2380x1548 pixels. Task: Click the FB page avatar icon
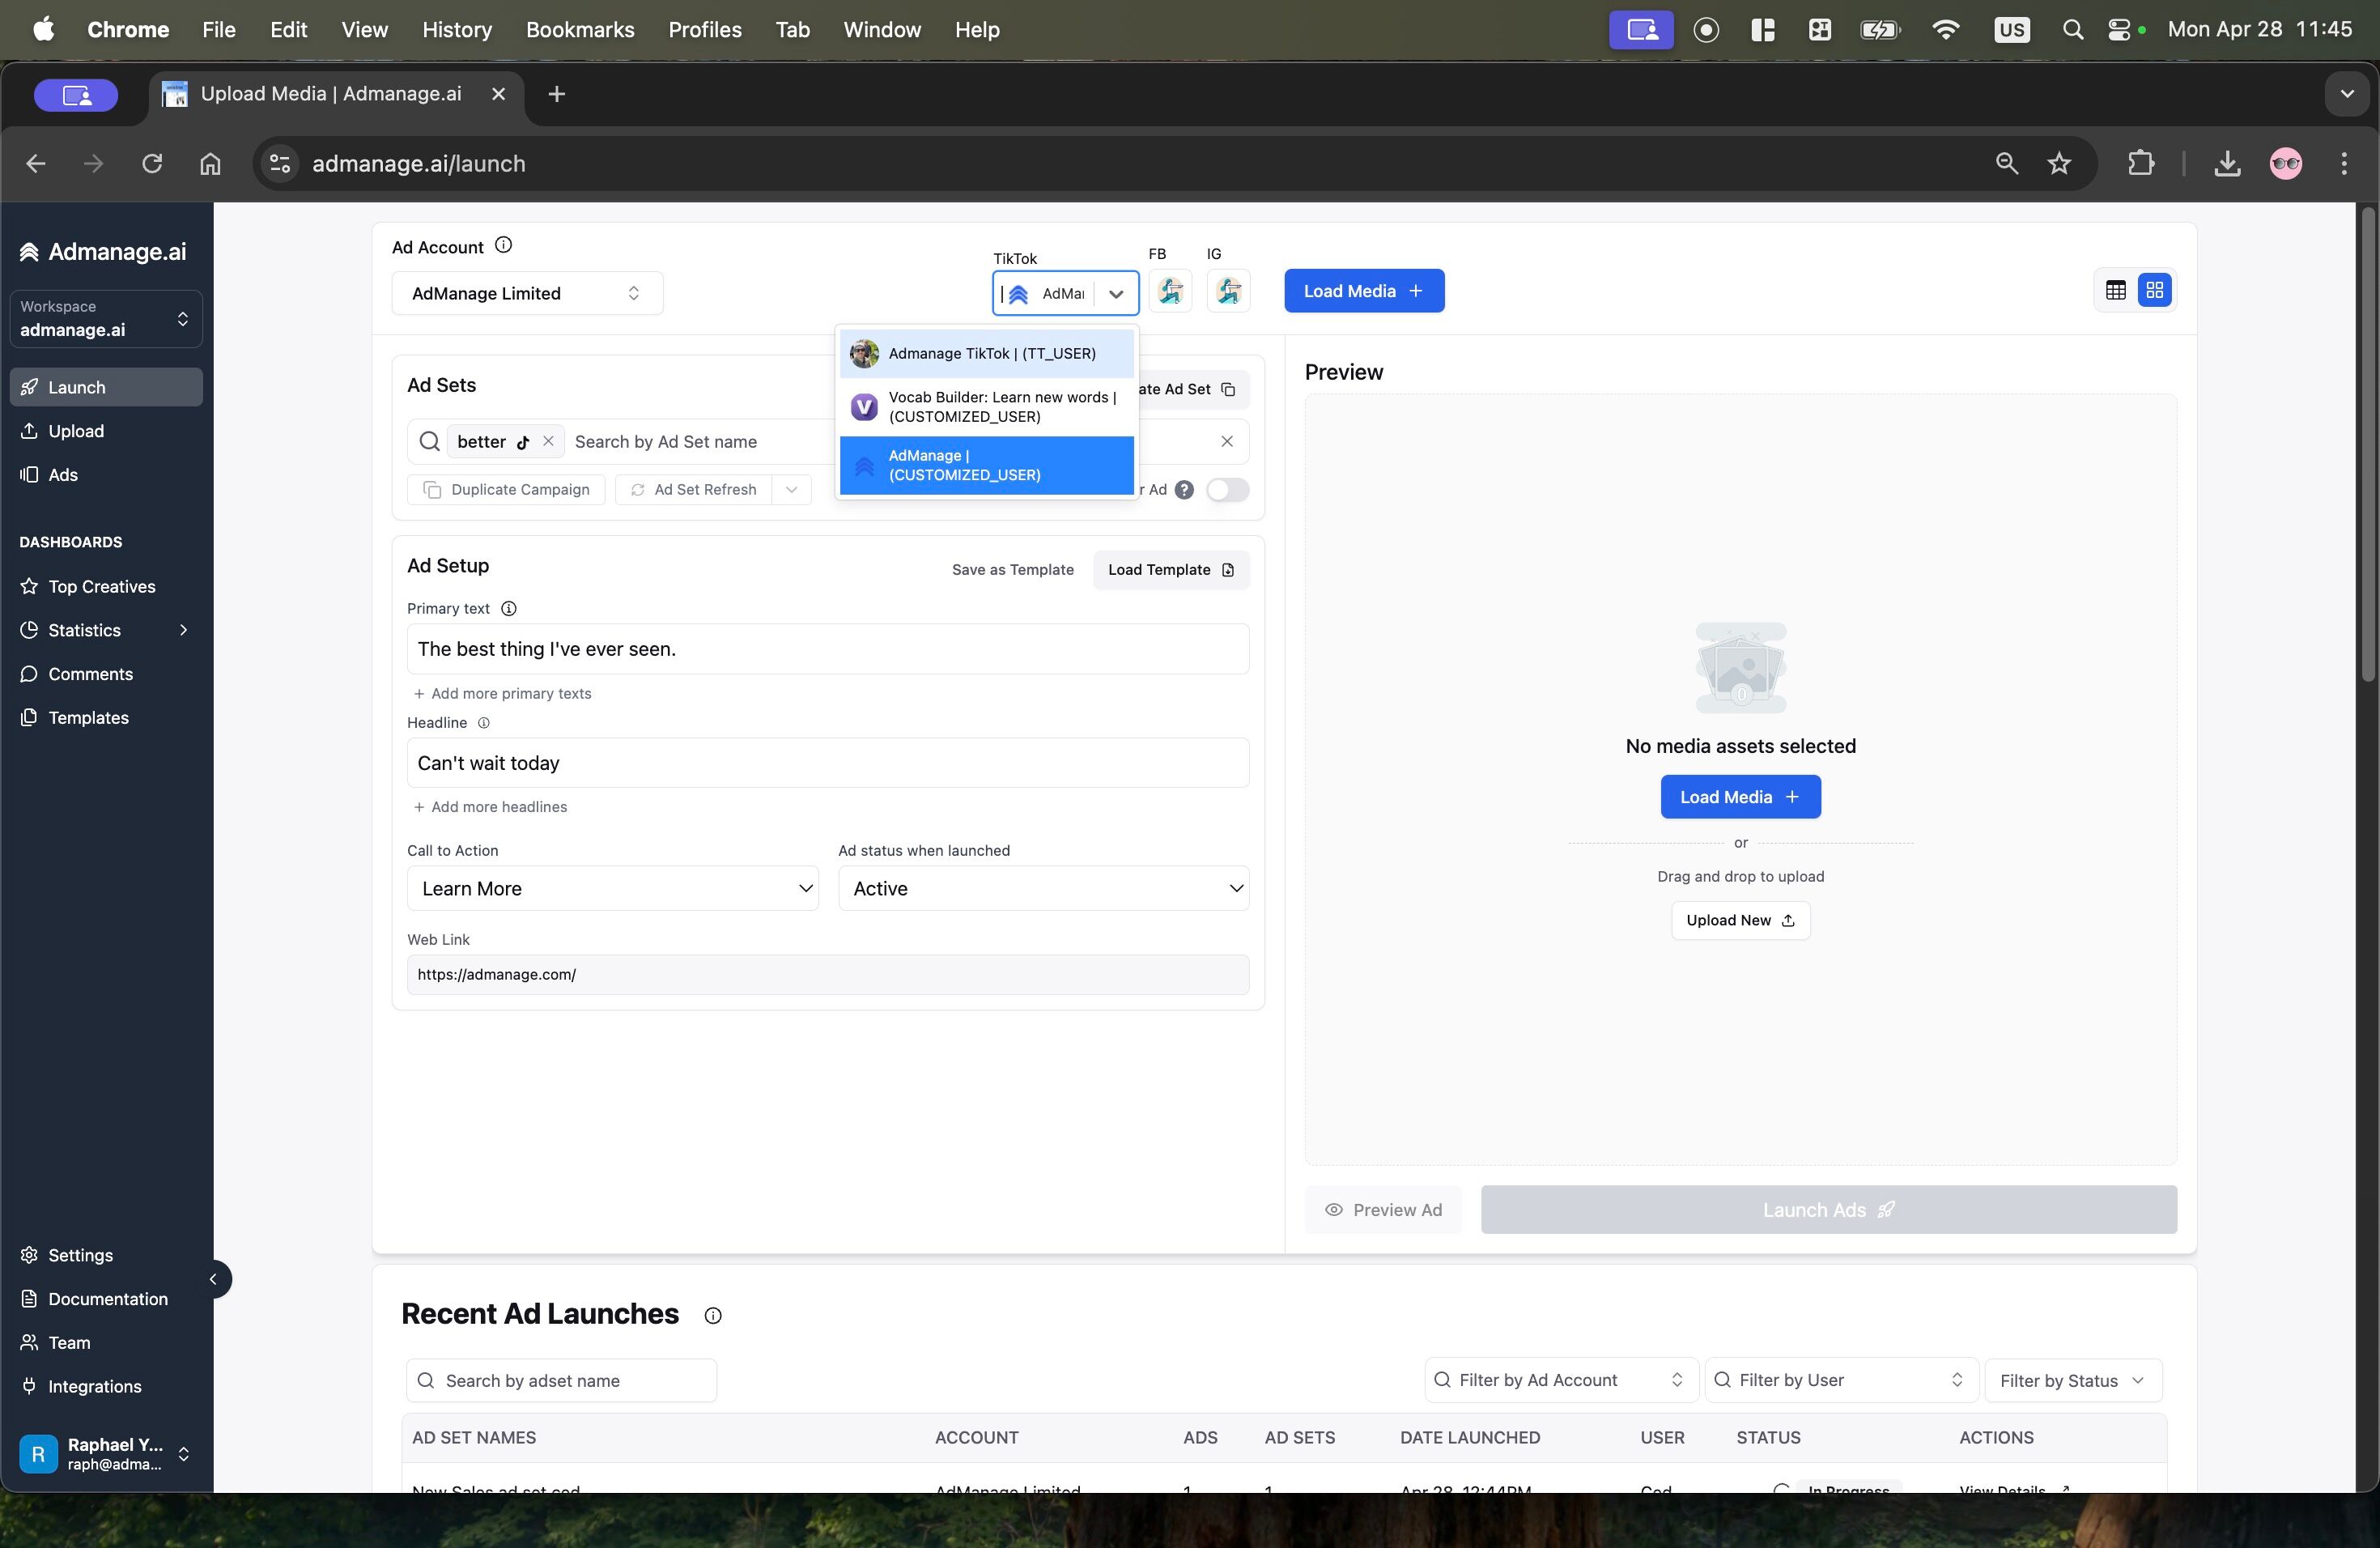point(1170,291)
